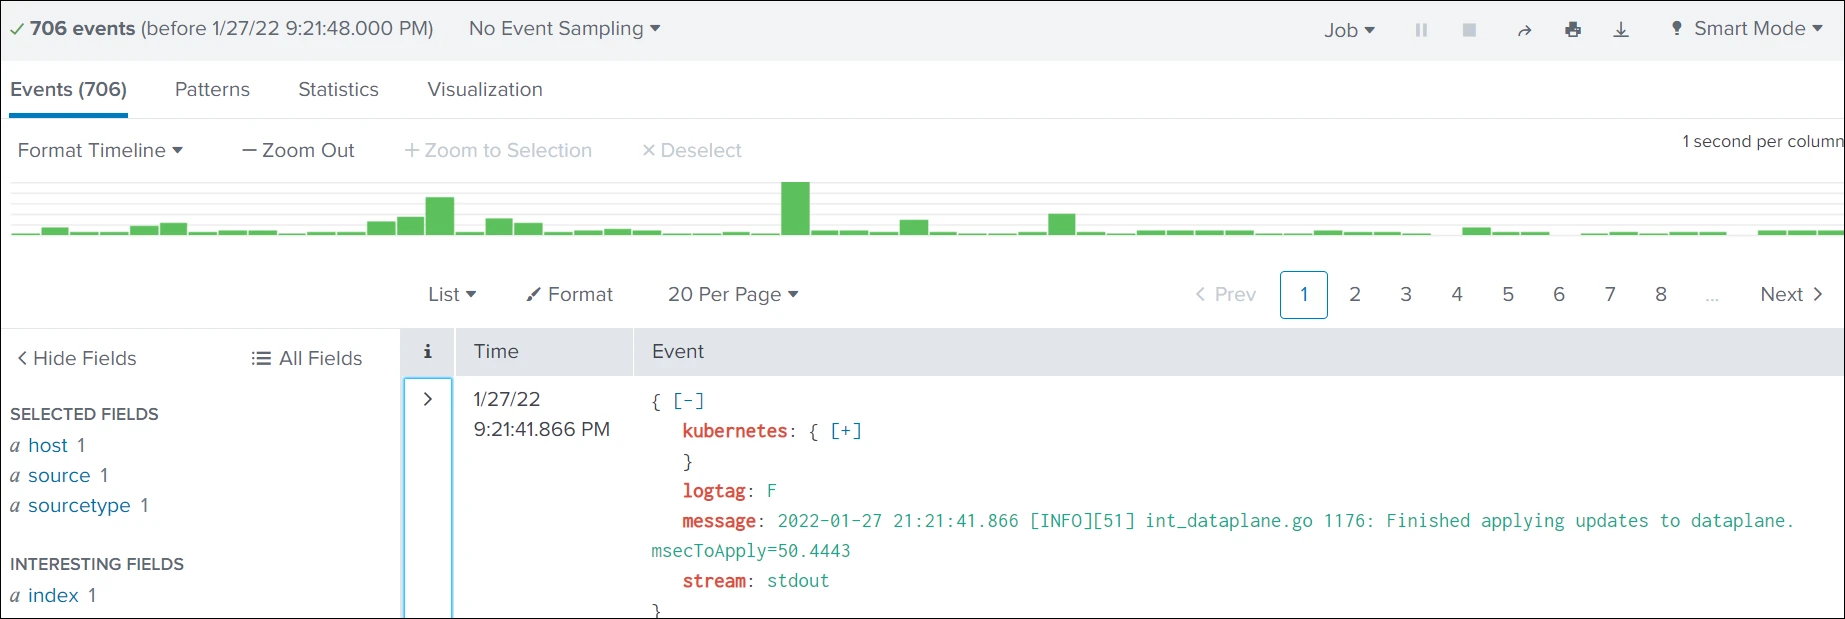Click the Time column header
The height and width of the screenshot is (619, 1845).
496,351
